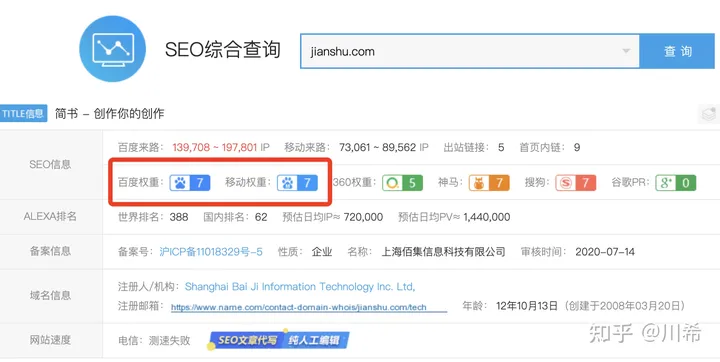
Task: Click domain age 12年10月13日 text
Action: (527, 305)
